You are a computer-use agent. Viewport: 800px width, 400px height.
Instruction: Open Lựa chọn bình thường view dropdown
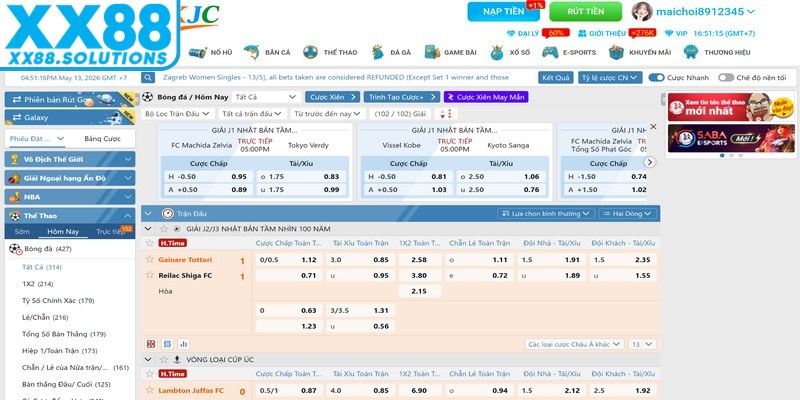tap(545, 214)
